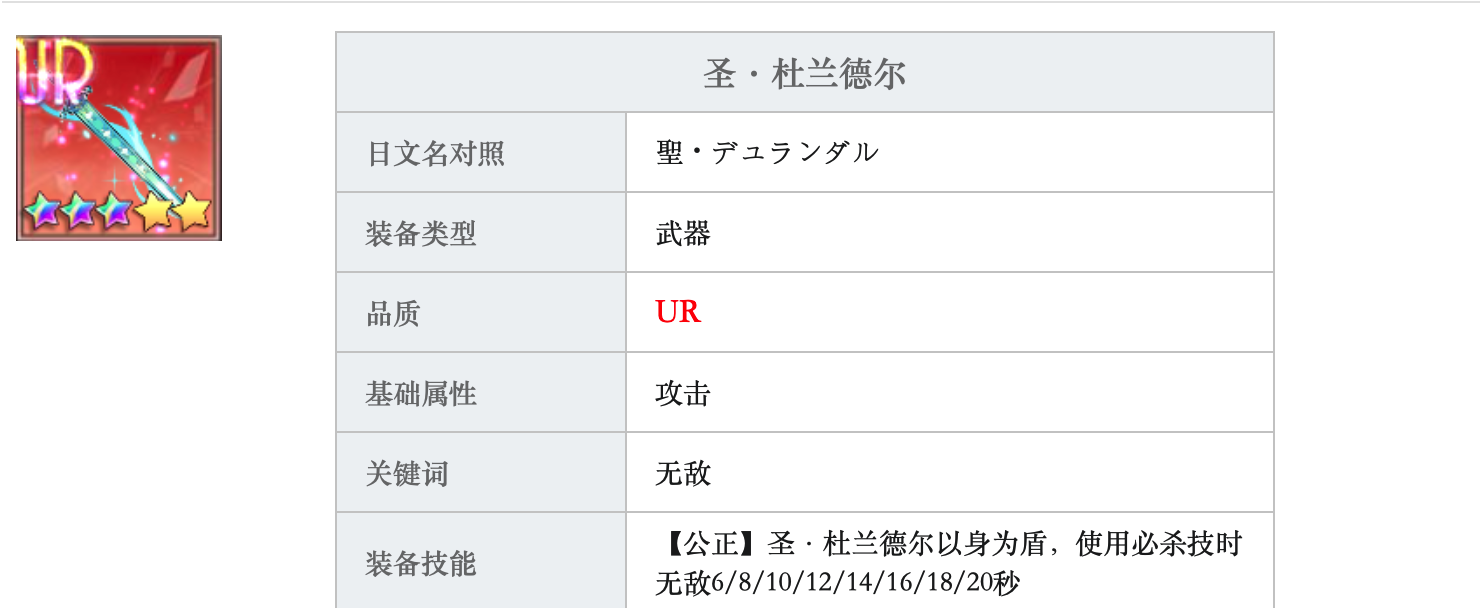Click the leftmost rainbow star on the icon
Screen dimensions: 1480x608
(x=41, y=212)
